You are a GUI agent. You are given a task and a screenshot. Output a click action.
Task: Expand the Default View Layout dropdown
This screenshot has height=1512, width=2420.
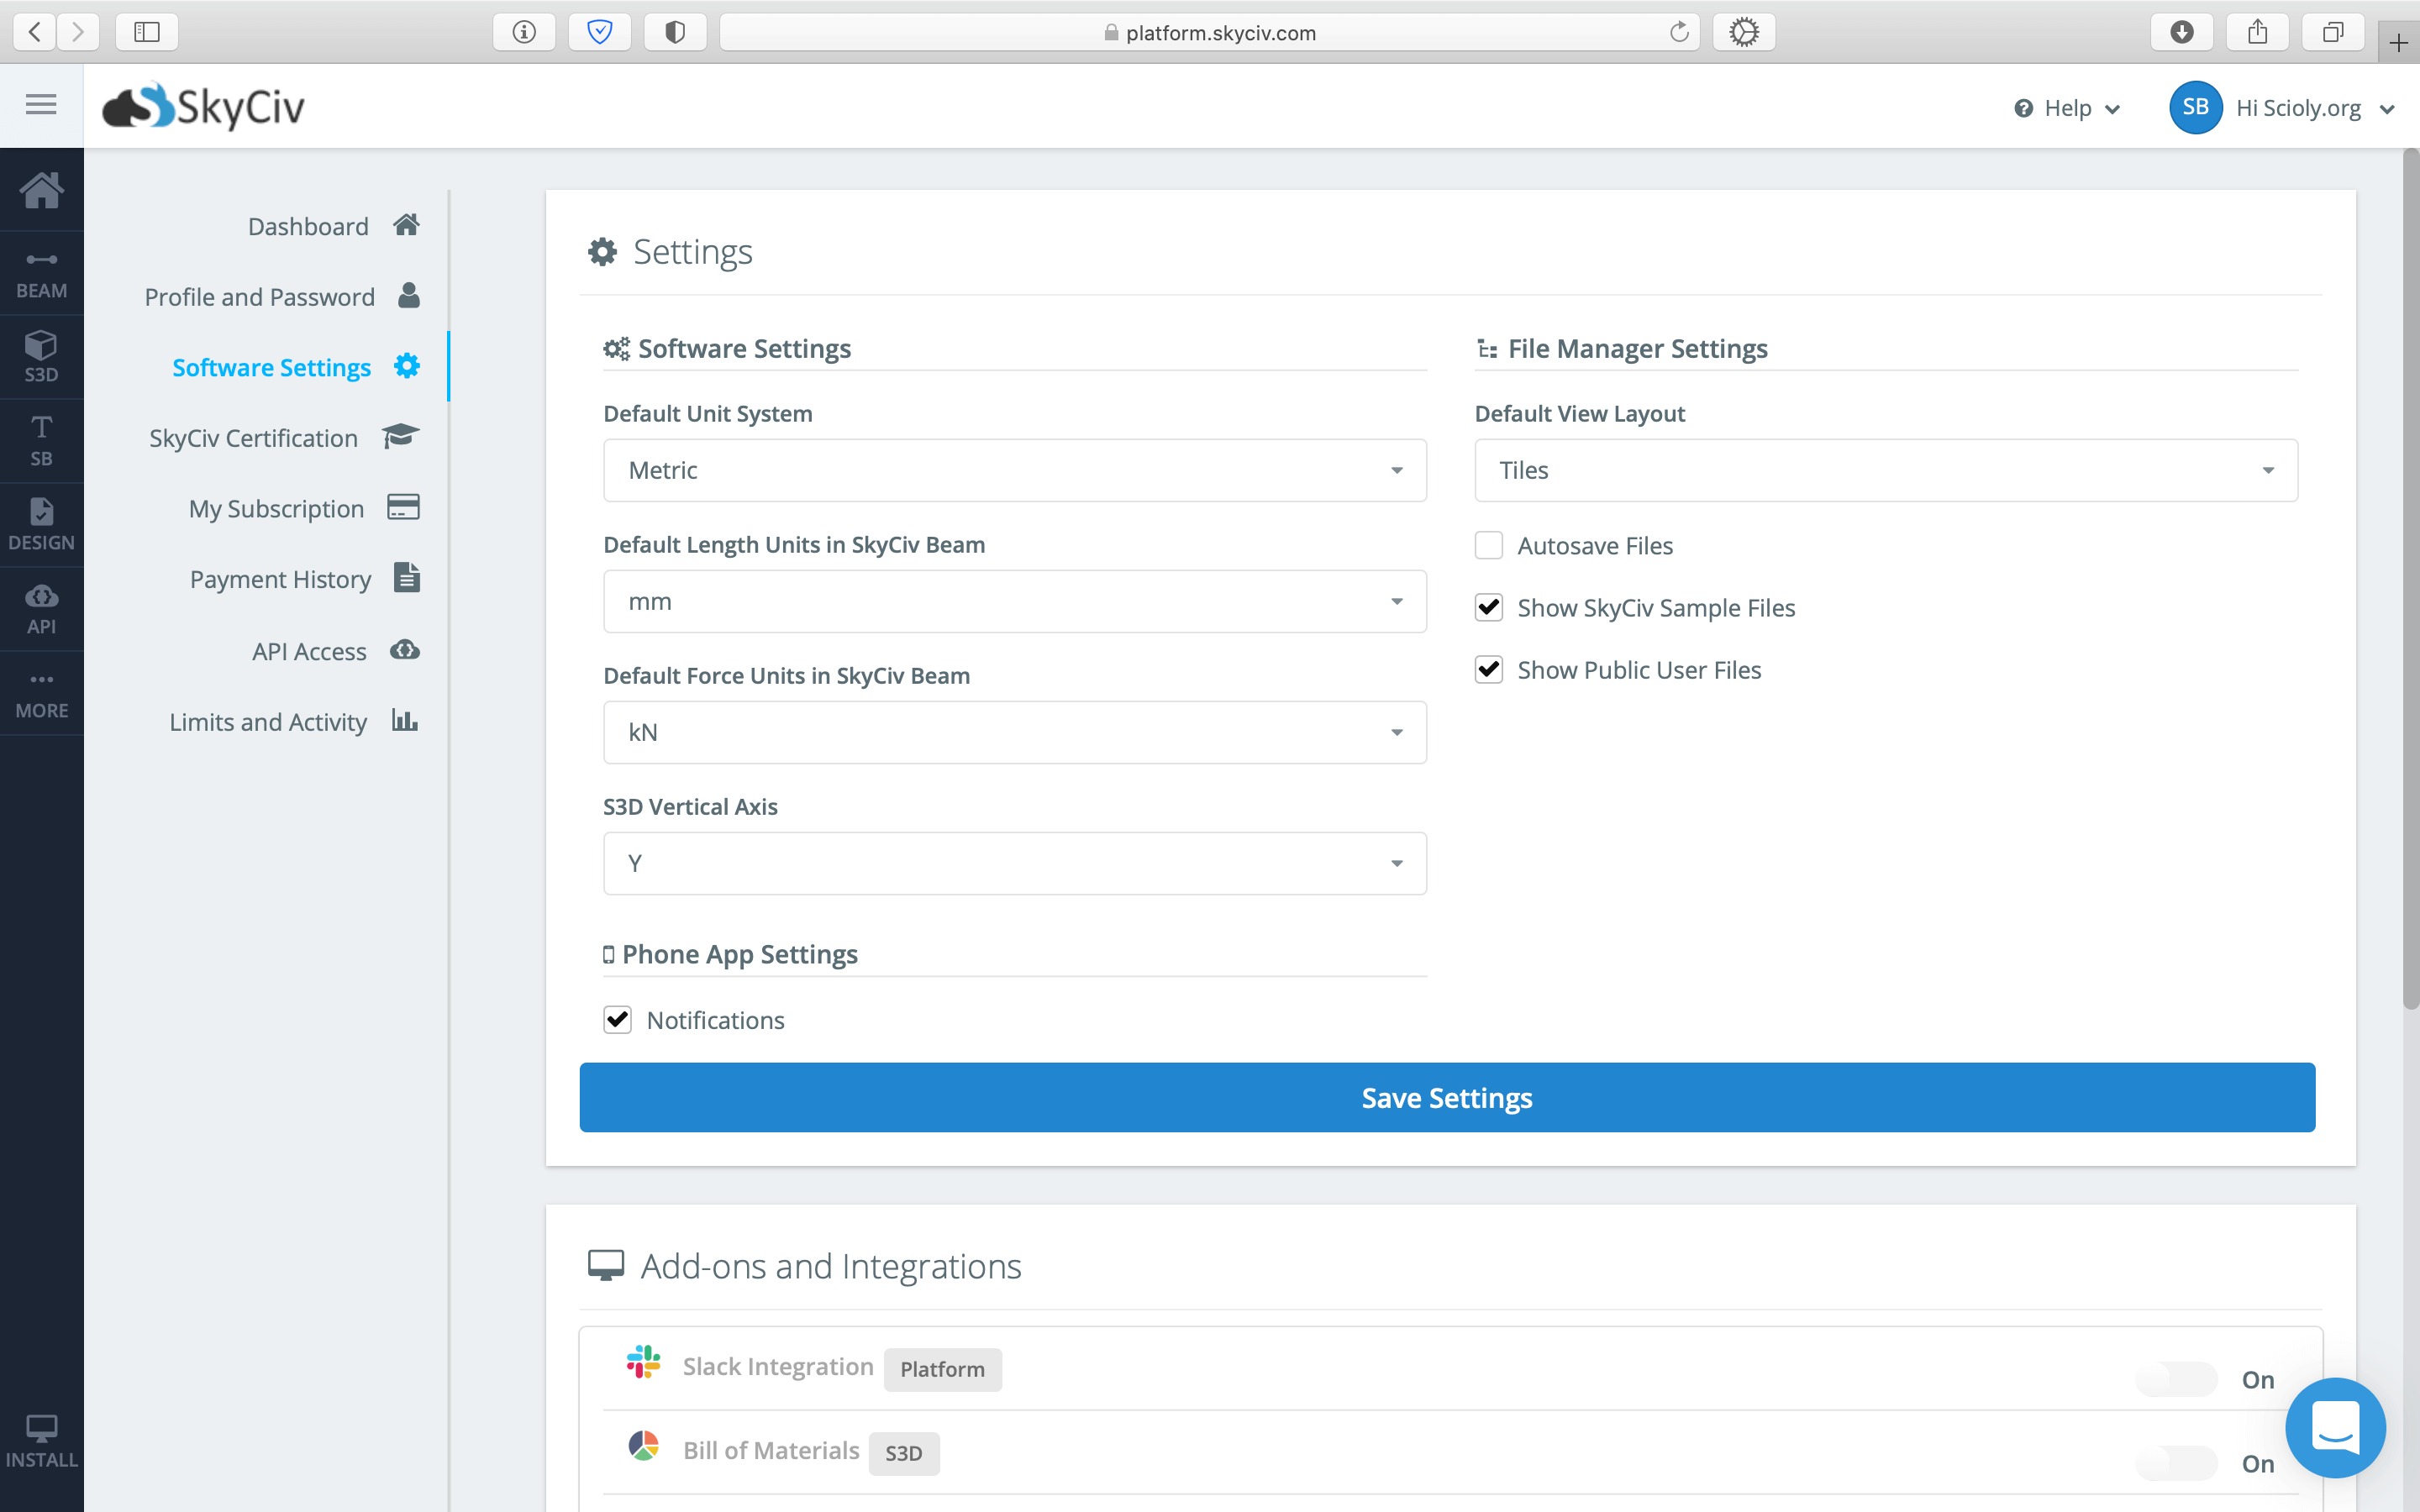coord(1885,470)
